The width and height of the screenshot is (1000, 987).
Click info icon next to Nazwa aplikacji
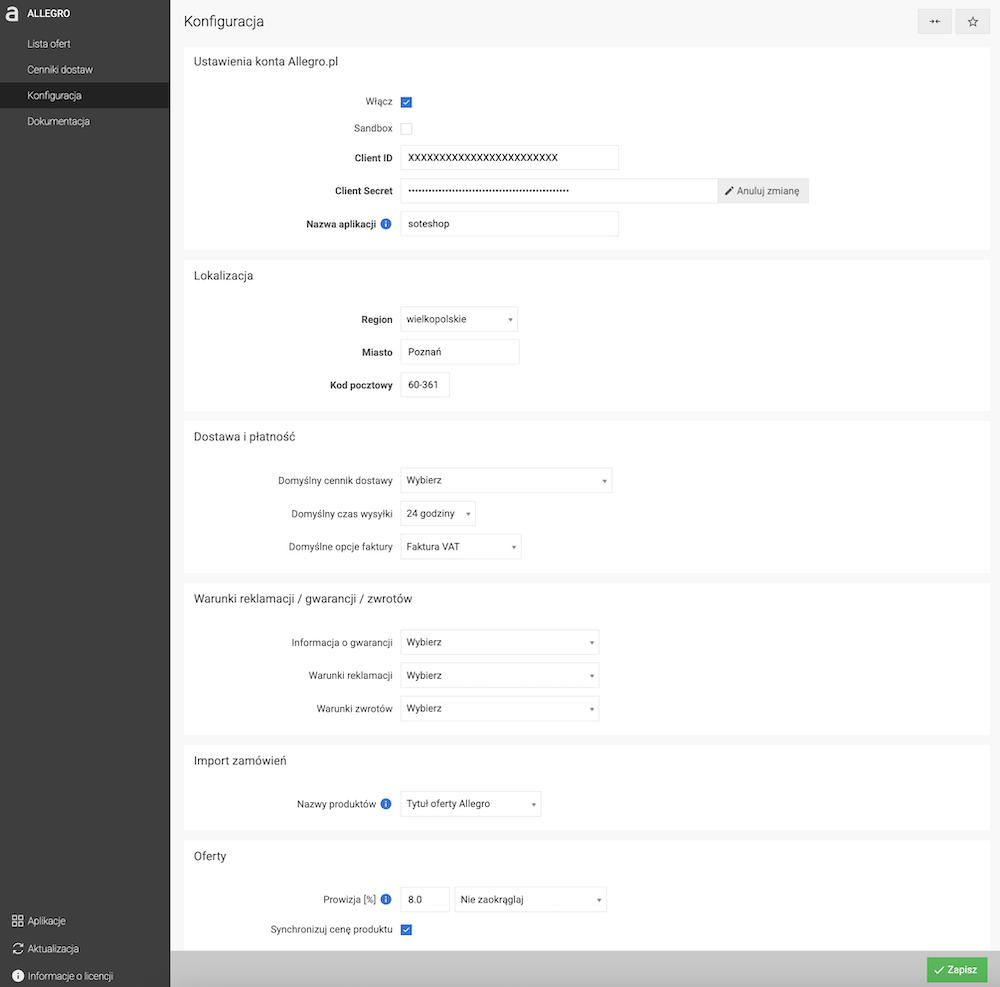tap(386, 224)
